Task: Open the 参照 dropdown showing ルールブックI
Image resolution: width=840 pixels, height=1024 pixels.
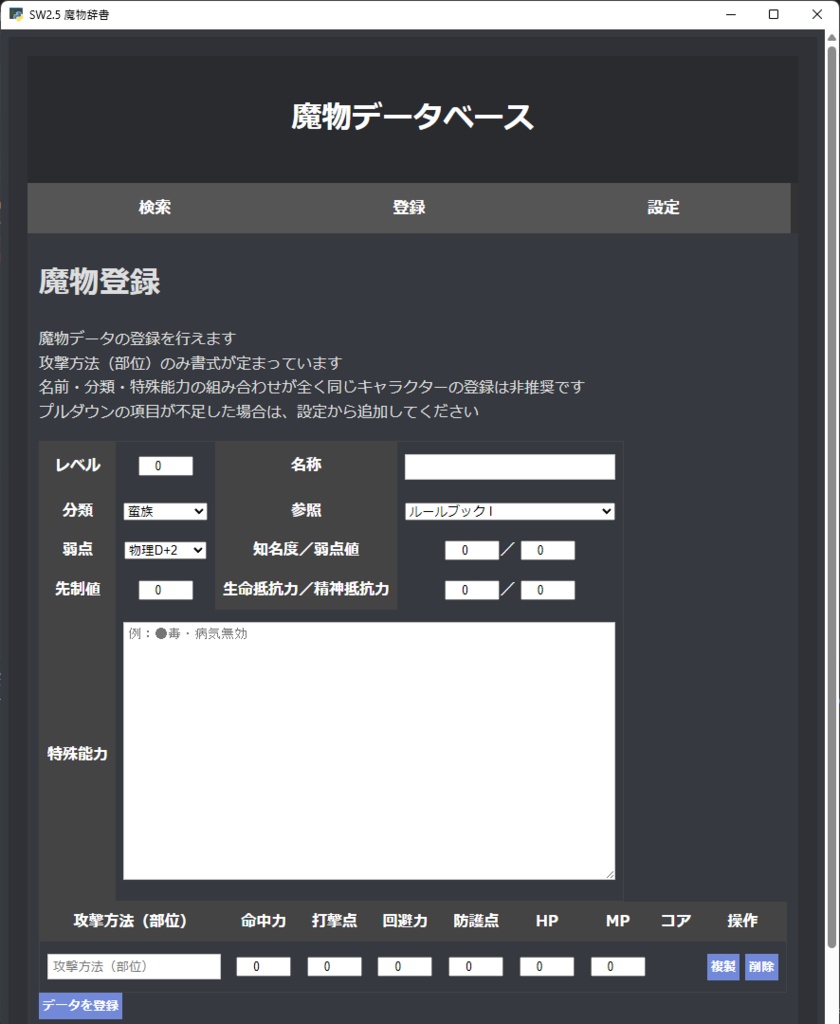Action: [x=510, y=511]
